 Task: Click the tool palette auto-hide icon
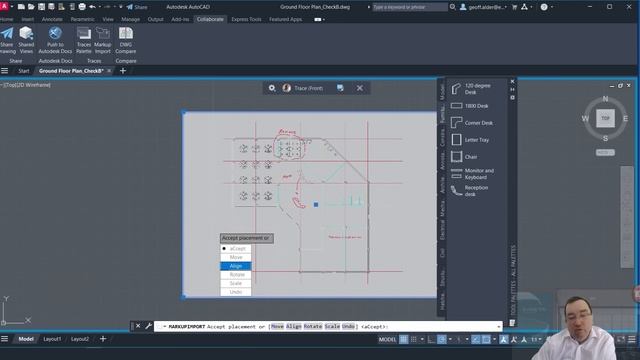pyautogui.click(x=513, y=89)
